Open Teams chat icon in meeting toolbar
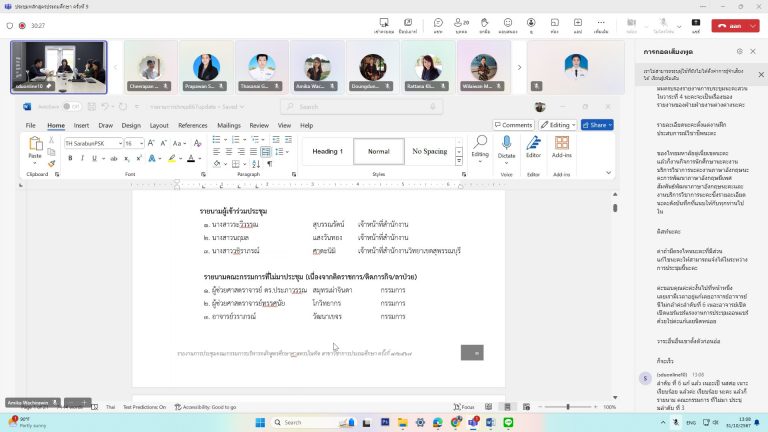 point(438,24)
